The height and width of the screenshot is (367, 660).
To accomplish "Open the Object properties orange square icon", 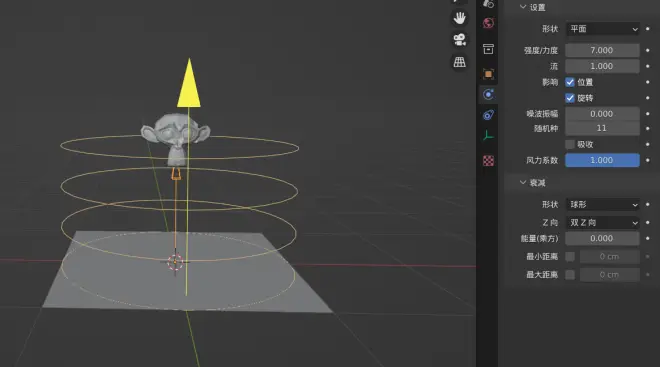I will 488,74.
